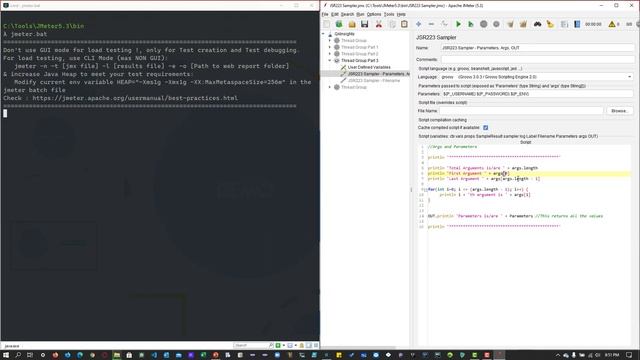
Task: Open the notification center icon in tray
Action: coord(629,355)
